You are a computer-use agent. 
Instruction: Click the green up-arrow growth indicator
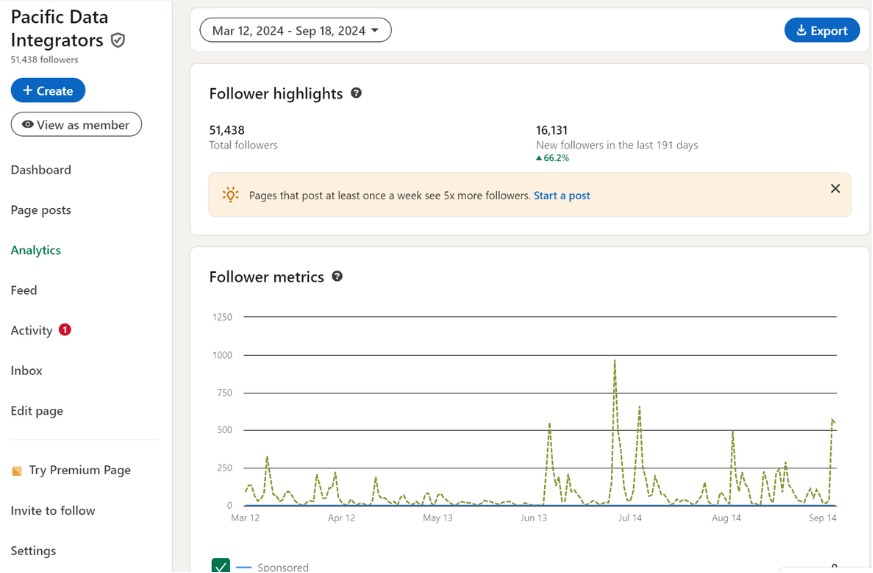coord(539,158)
